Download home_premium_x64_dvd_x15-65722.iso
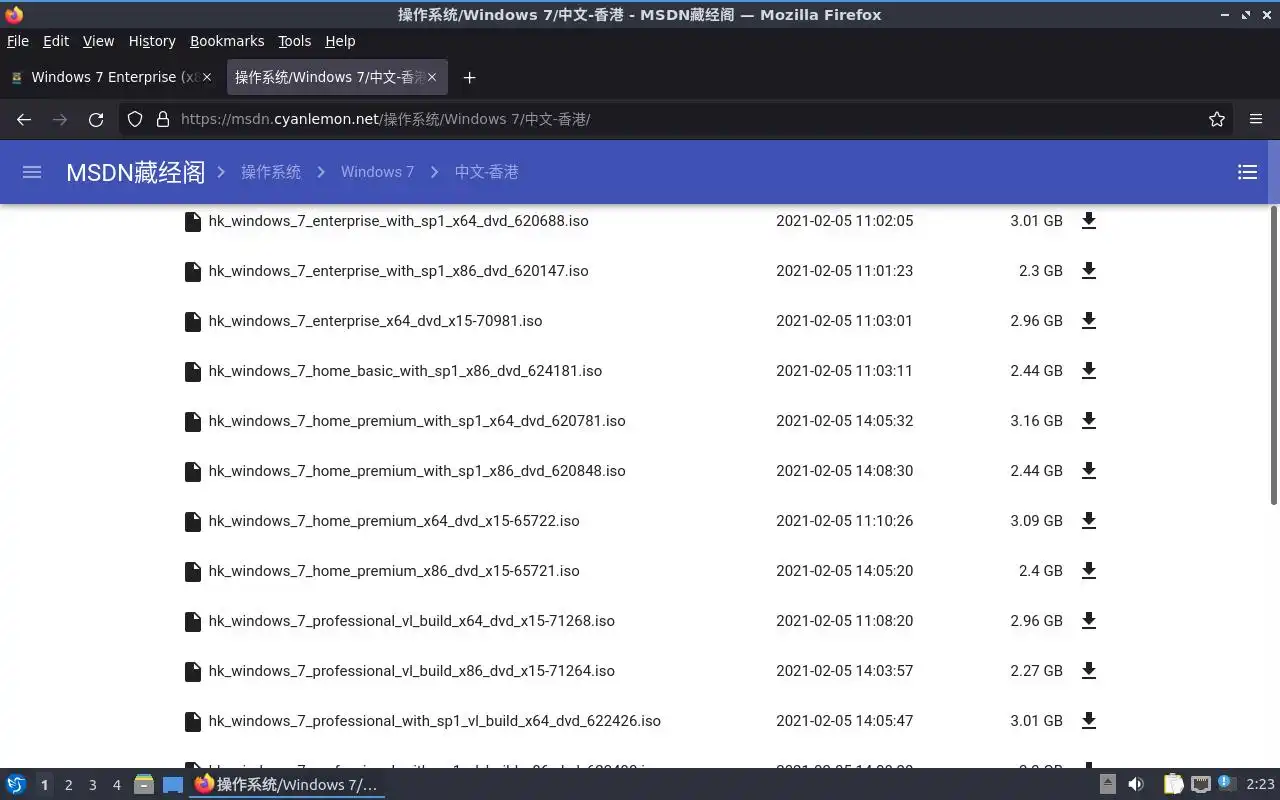Image resolution: width=1280 pixels, height=800 pixels. (x=1089, y=521)
